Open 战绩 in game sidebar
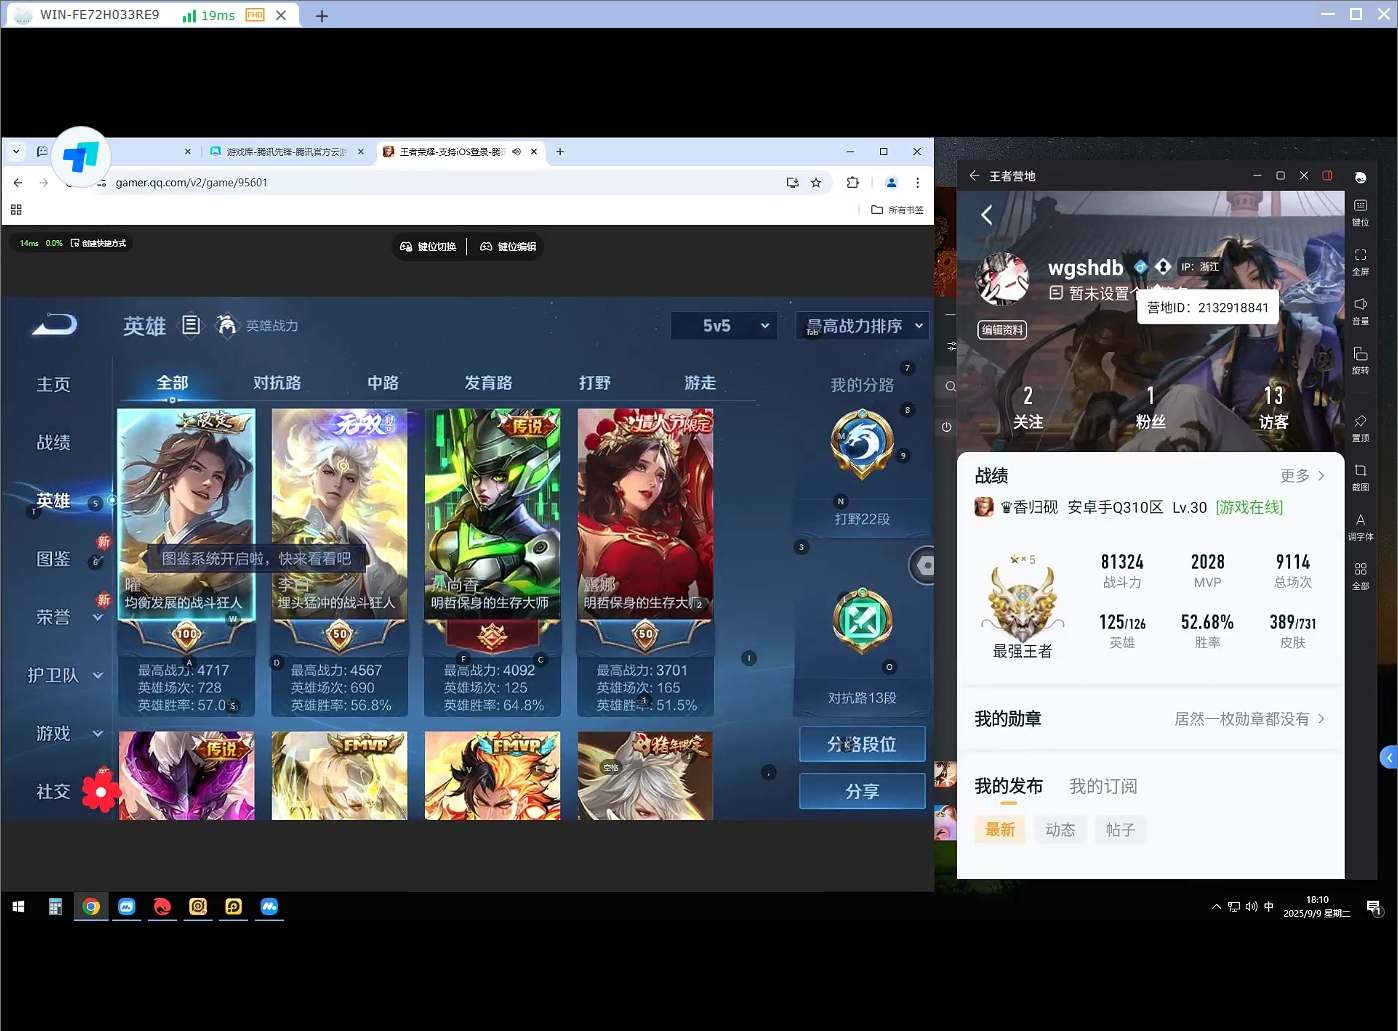Viewport: 1398px width, 1031px height. 54,442
